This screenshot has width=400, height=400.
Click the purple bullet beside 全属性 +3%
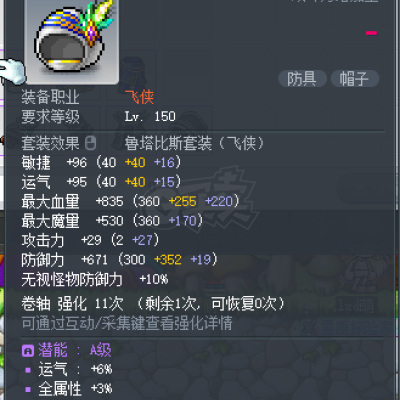coord(28,389)
